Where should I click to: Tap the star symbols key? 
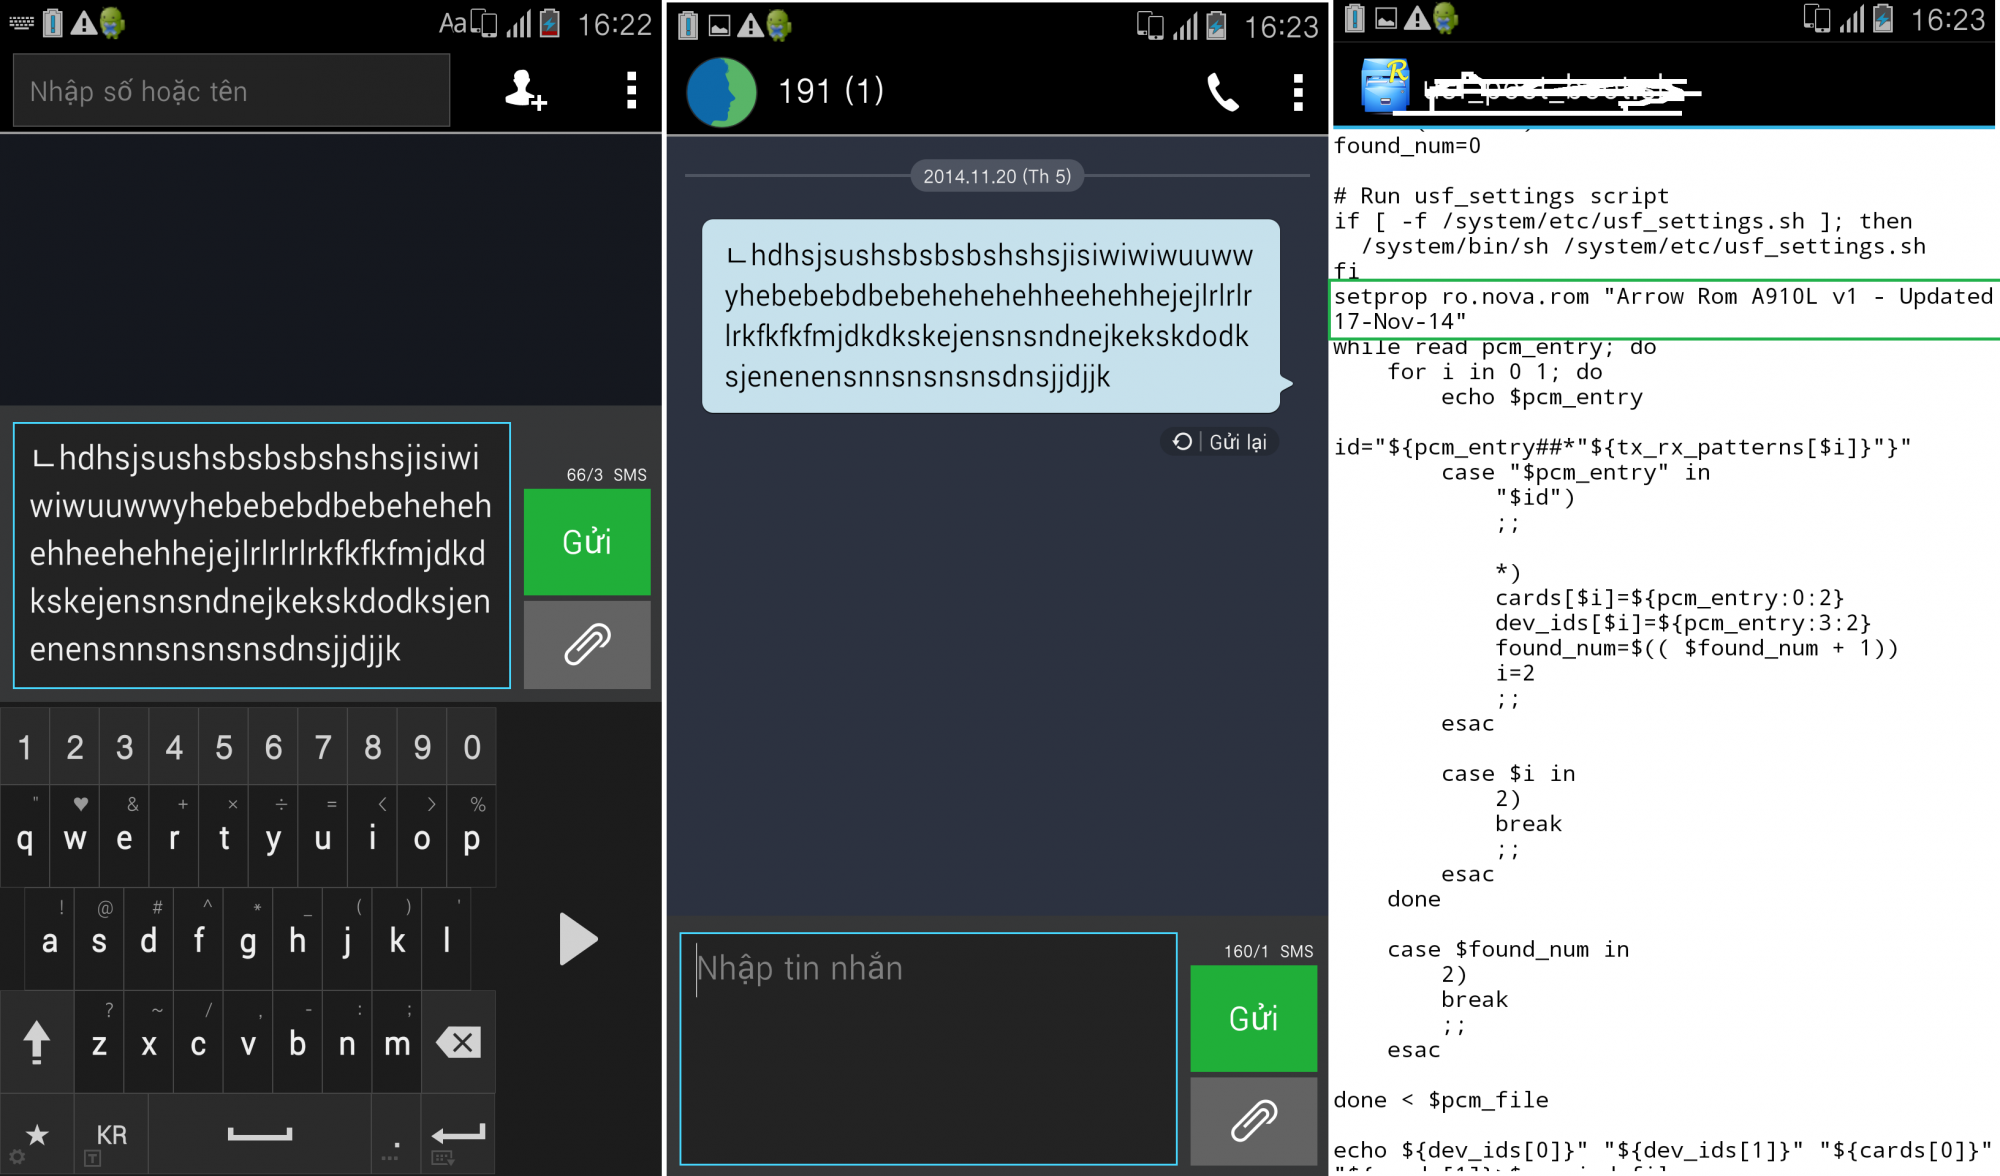(37, 1134)
